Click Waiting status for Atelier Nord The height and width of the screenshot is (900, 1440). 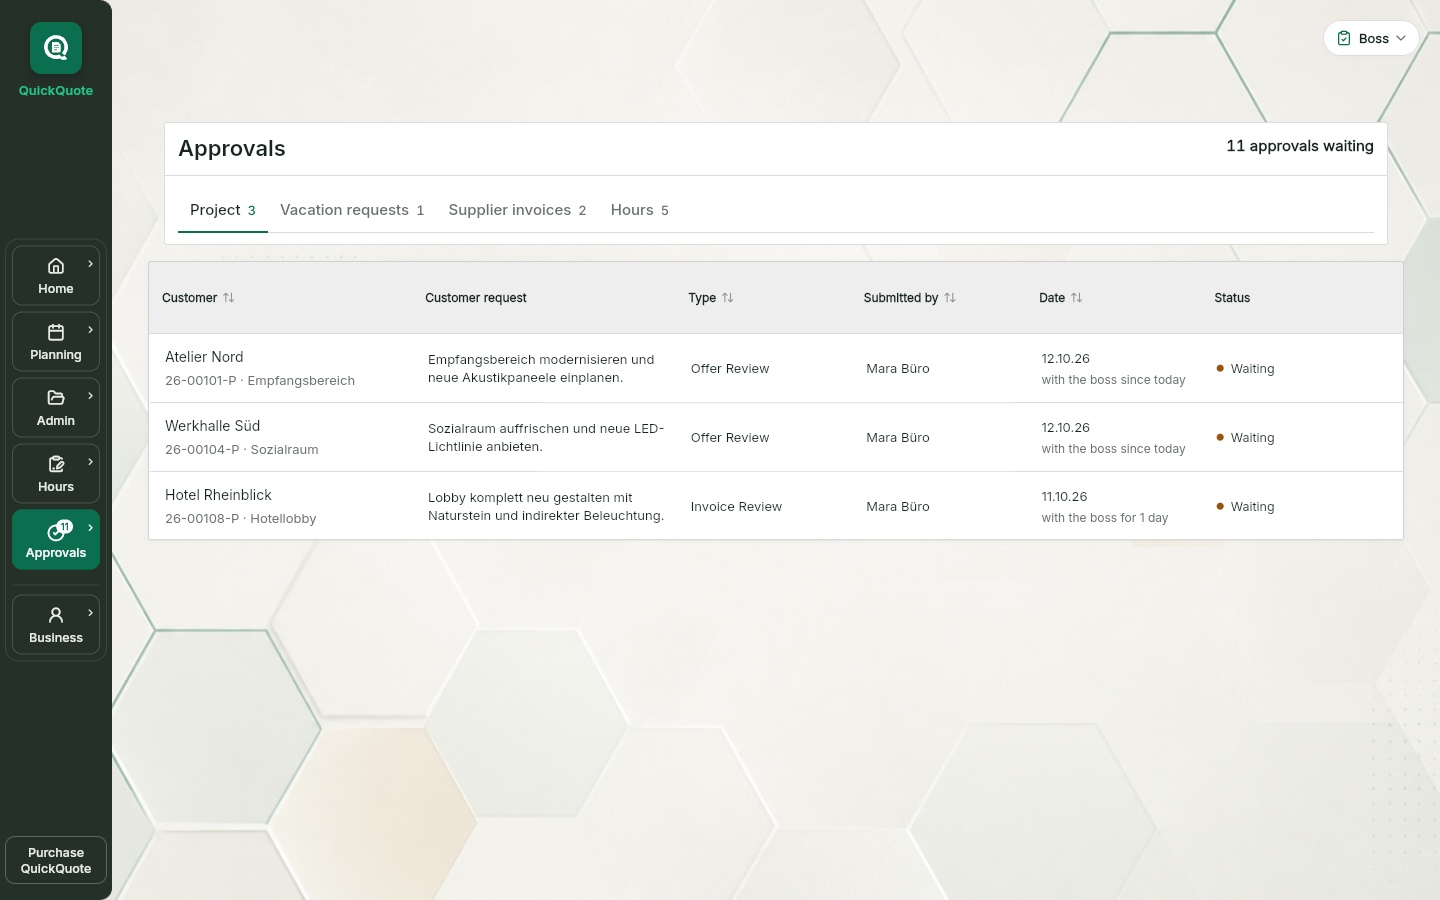coord(1245,369)
